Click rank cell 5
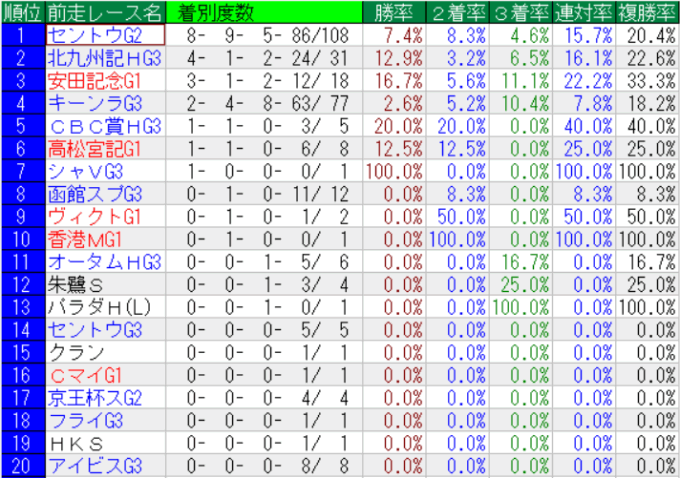Screen dimensions: 680x478 click(23, 126)
